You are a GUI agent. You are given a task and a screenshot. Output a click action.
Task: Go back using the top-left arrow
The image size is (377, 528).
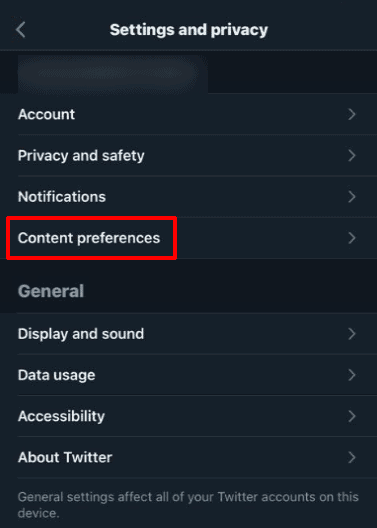tap(21, 30)
